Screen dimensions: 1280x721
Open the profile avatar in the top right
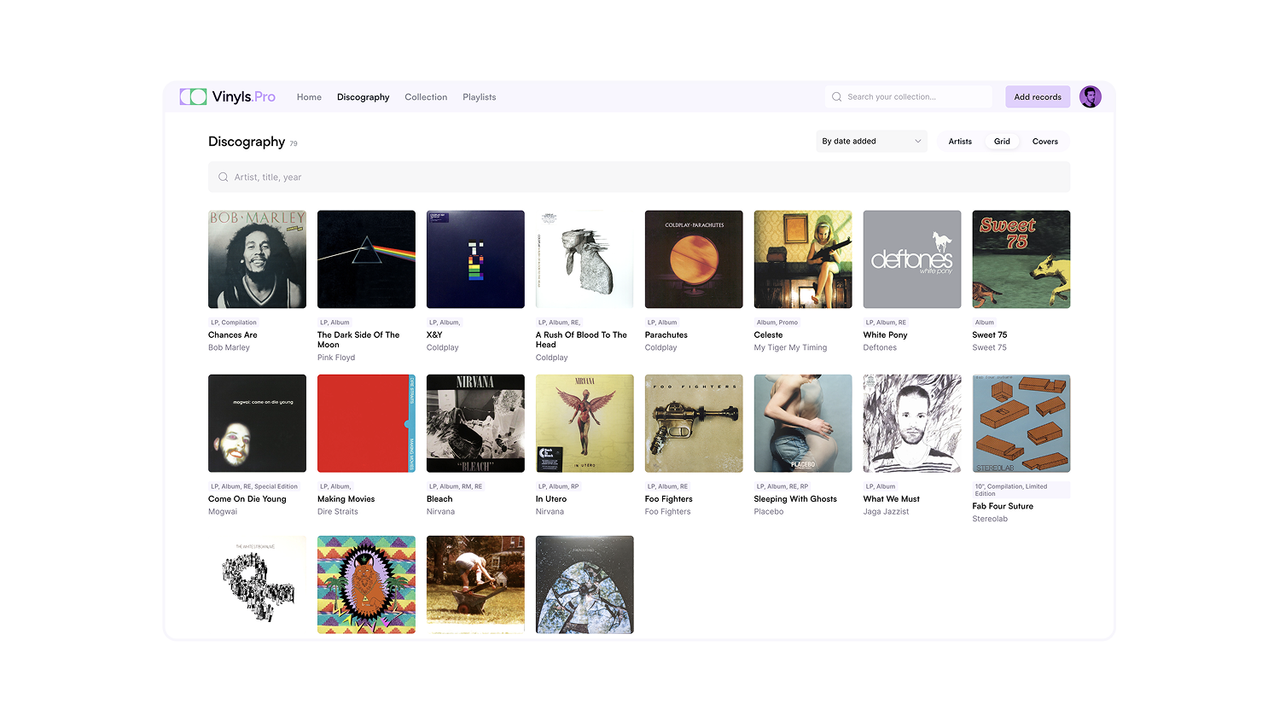(x=1090, y=96)
